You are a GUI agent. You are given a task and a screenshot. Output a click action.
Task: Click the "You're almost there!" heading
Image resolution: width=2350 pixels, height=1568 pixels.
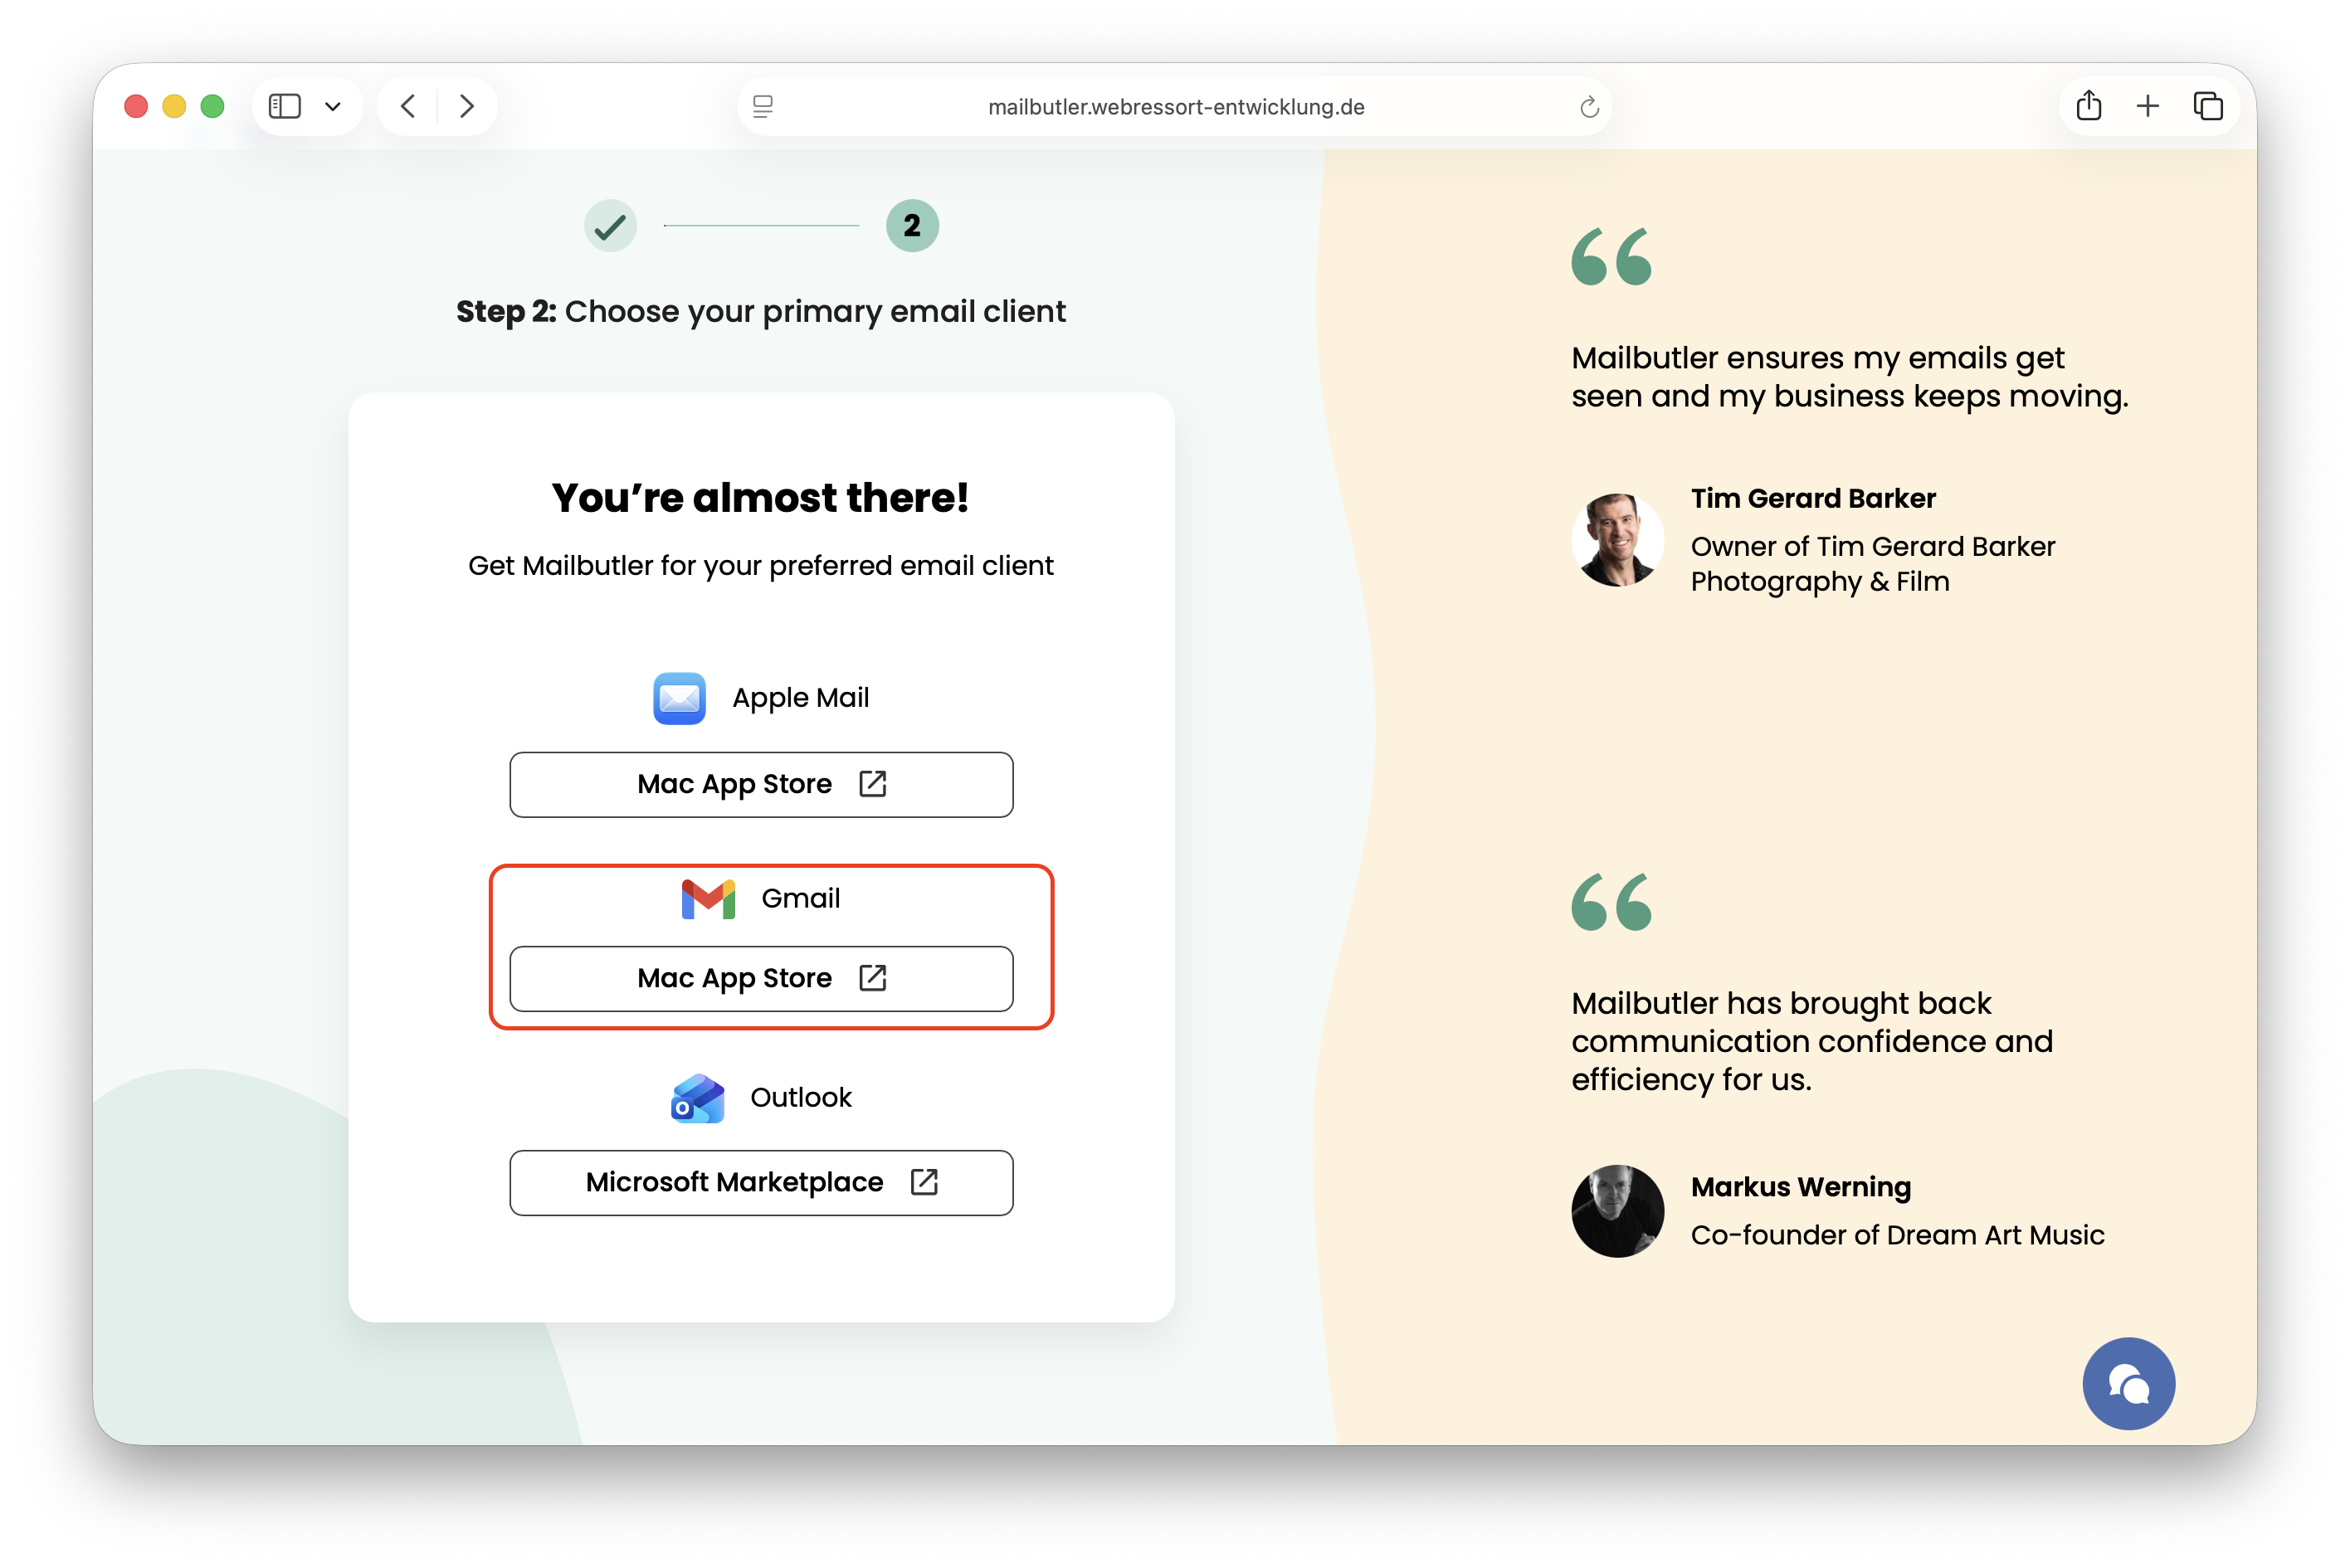pos(760,498)
